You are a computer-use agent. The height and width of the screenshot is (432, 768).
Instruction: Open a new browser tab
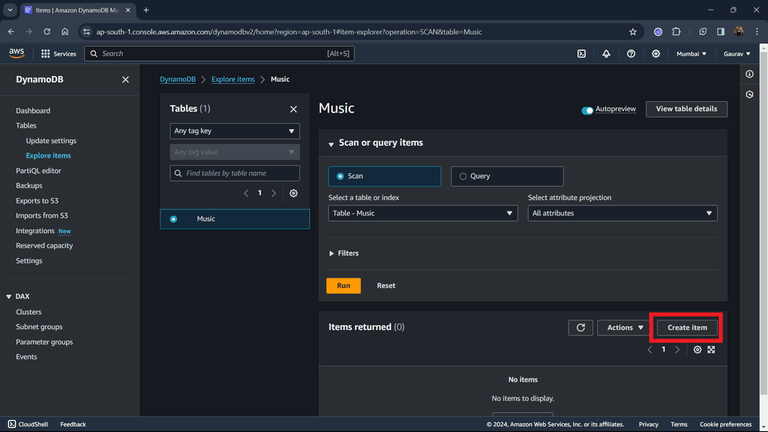pyautogui.click(x=146, y=10)
